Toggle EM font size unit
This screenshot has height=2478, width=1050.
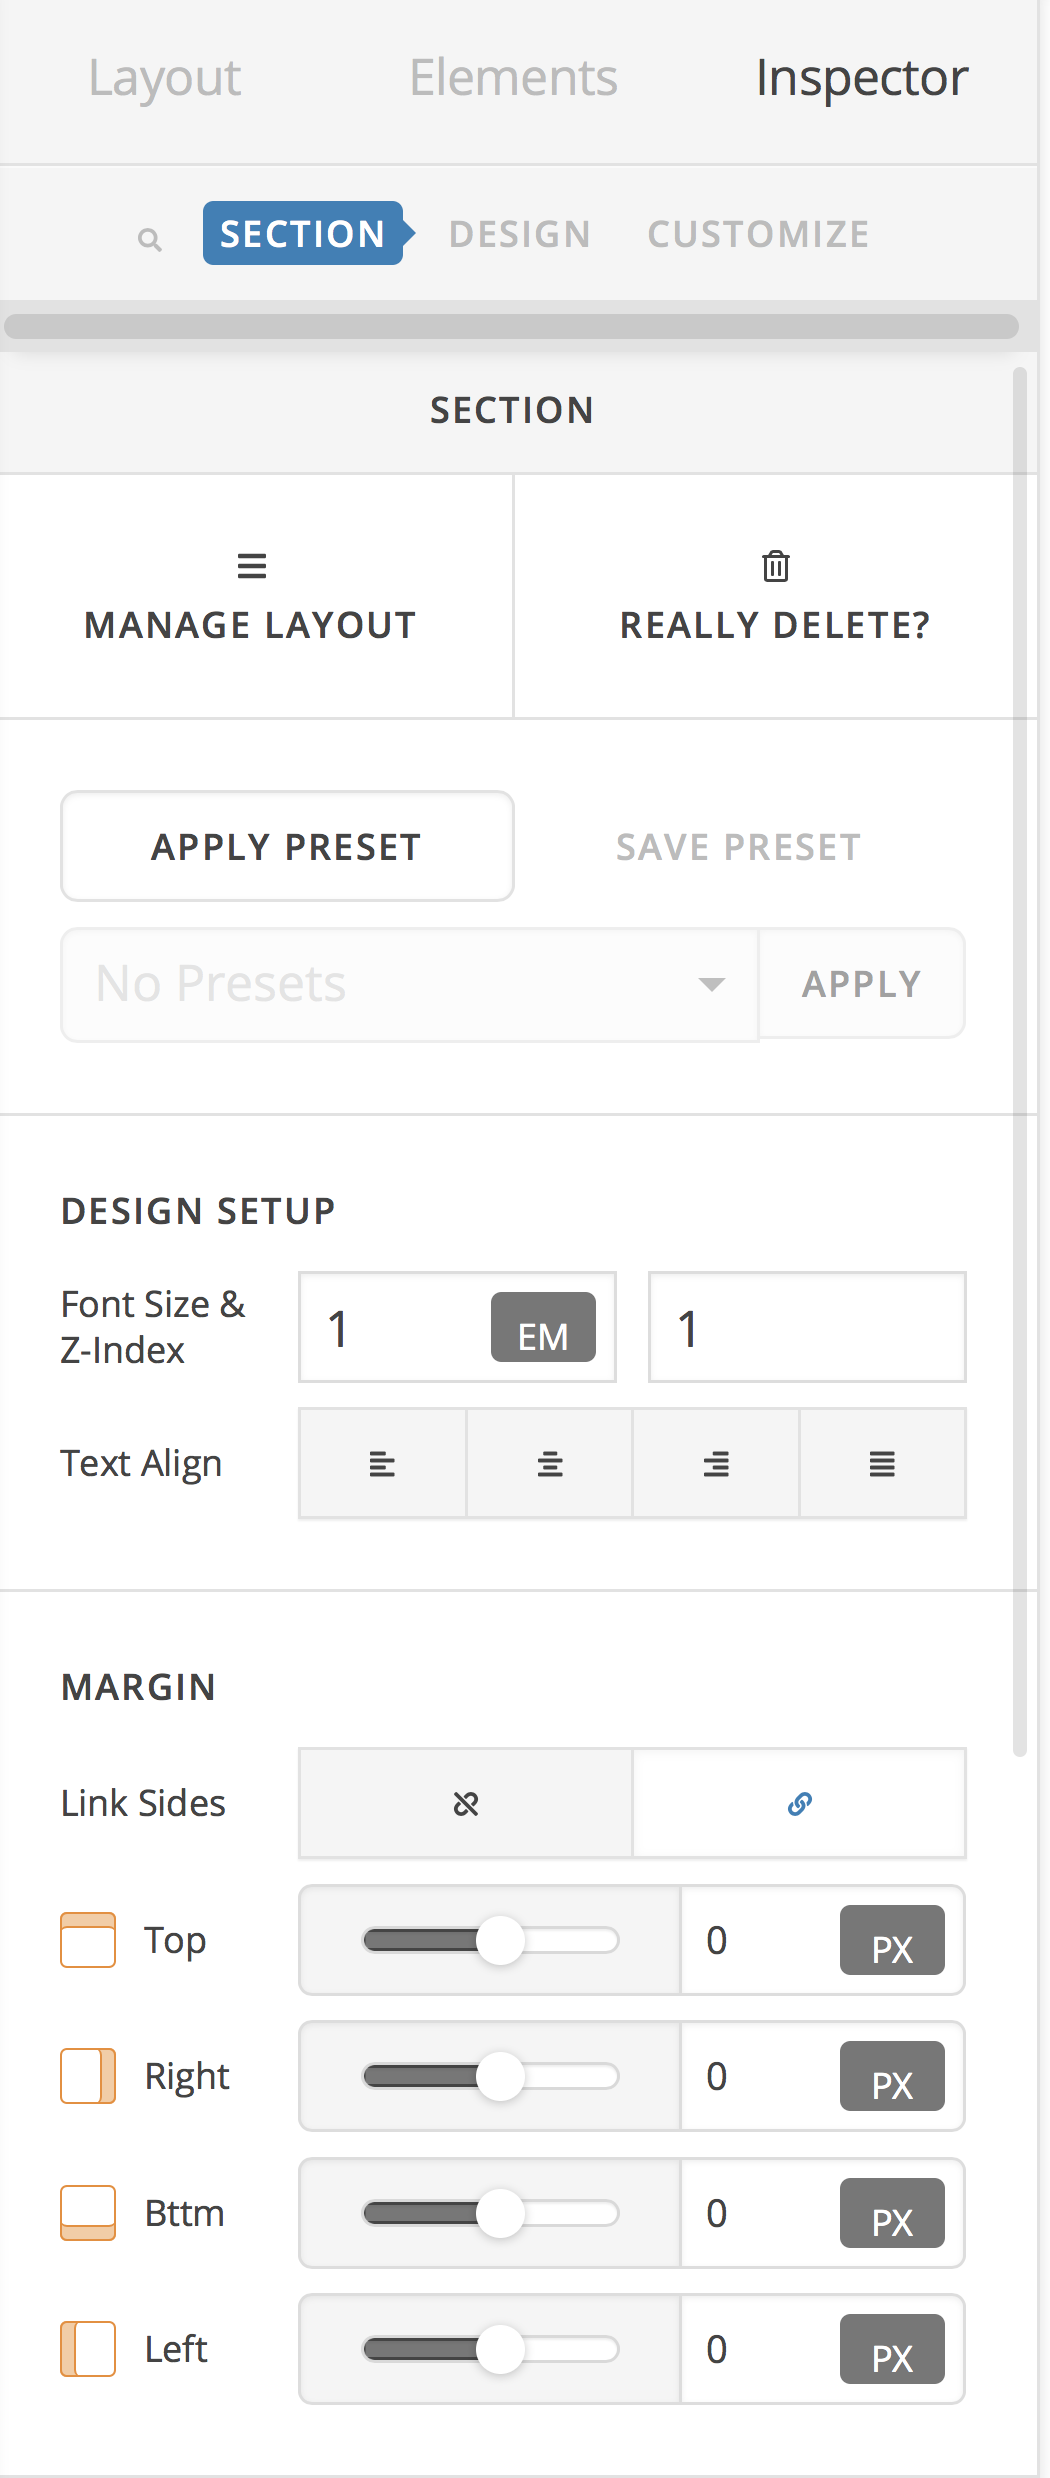pyautogui.click(x=543, y=1328)
